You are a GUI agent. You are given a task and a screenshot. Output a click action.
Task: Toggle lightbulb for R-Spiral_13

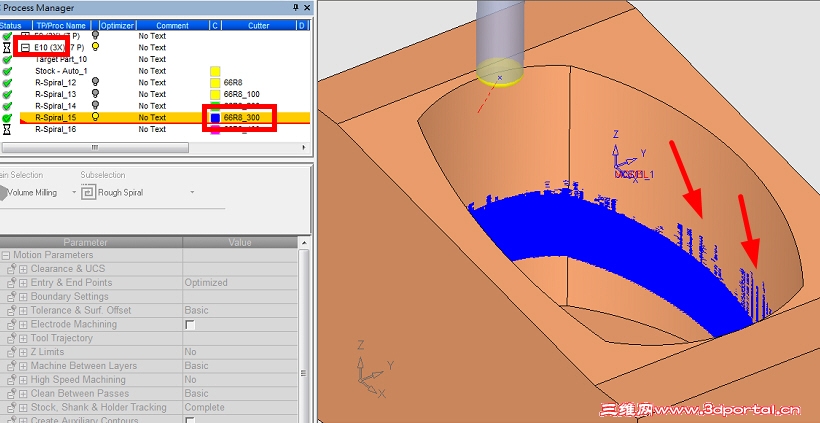click(95, 94)
